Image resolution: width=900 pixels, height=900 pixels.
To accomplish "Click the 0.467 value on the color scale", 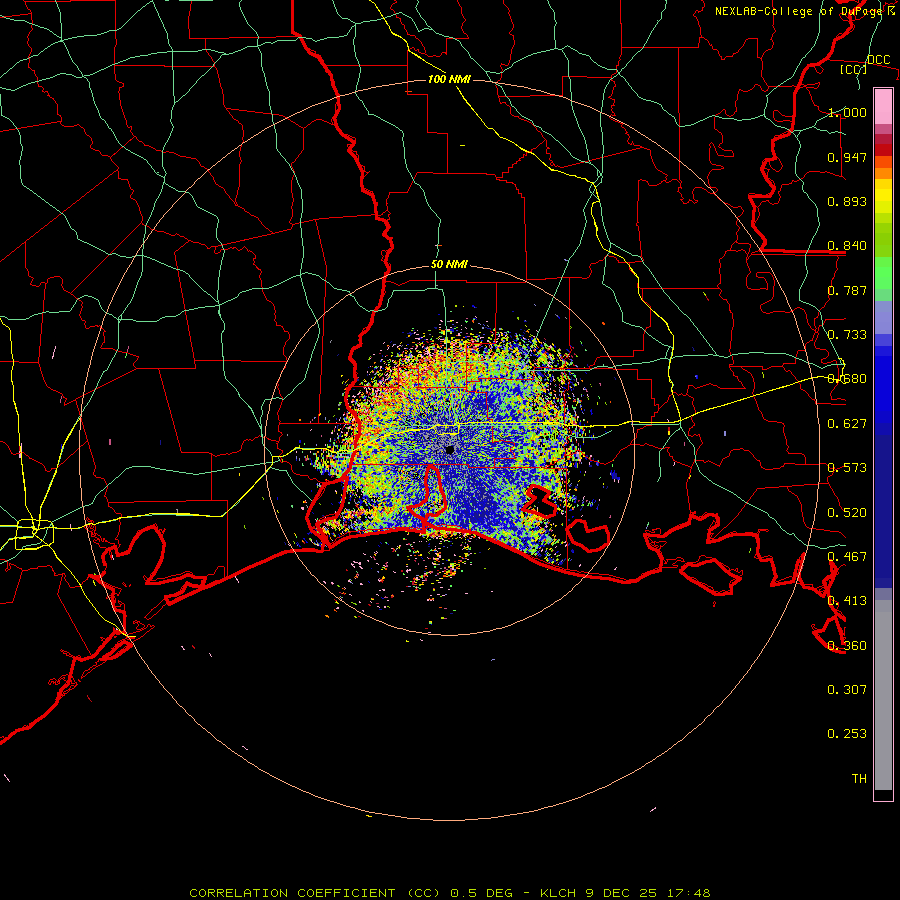I will tap(847, 557).
